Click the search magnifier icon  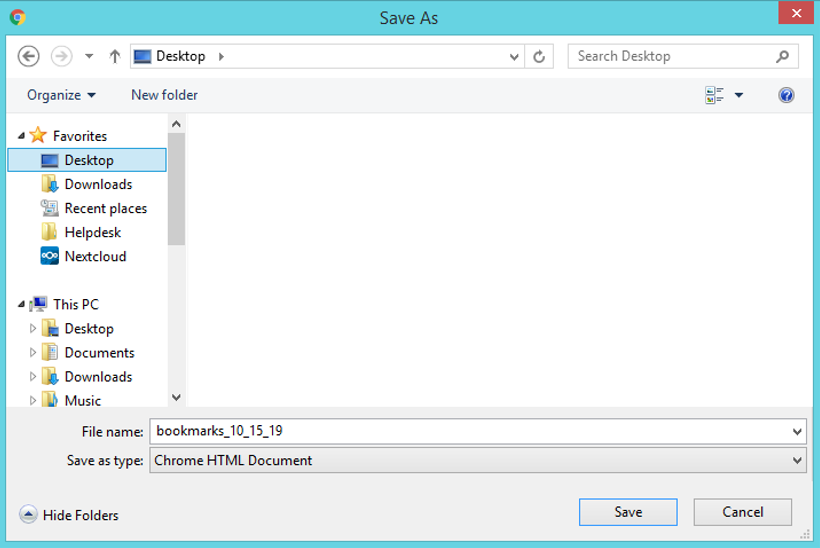pyautogui.click(x=782, y=56)
